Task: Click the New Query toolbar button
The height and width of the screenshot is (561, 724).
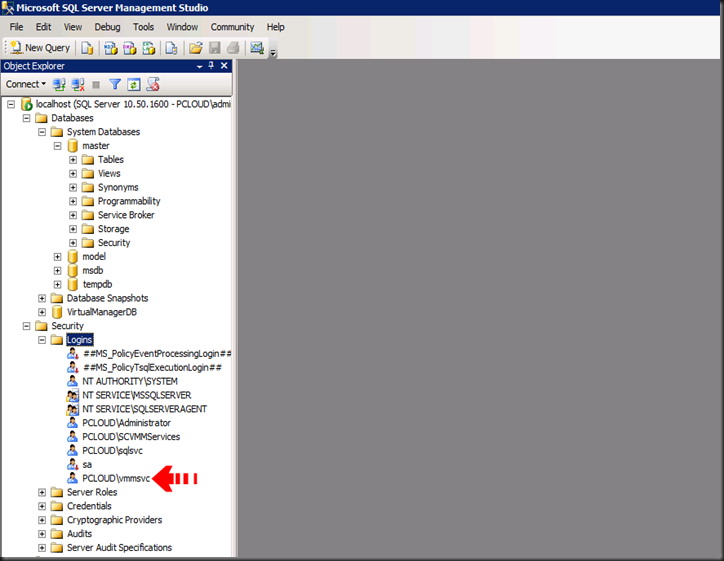Action: click(40, 48)
